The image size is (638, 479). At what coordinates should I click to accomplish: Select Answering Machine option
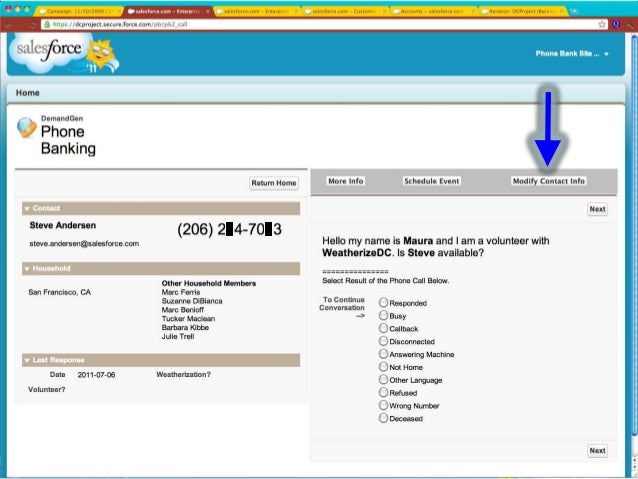click(383, 354)
